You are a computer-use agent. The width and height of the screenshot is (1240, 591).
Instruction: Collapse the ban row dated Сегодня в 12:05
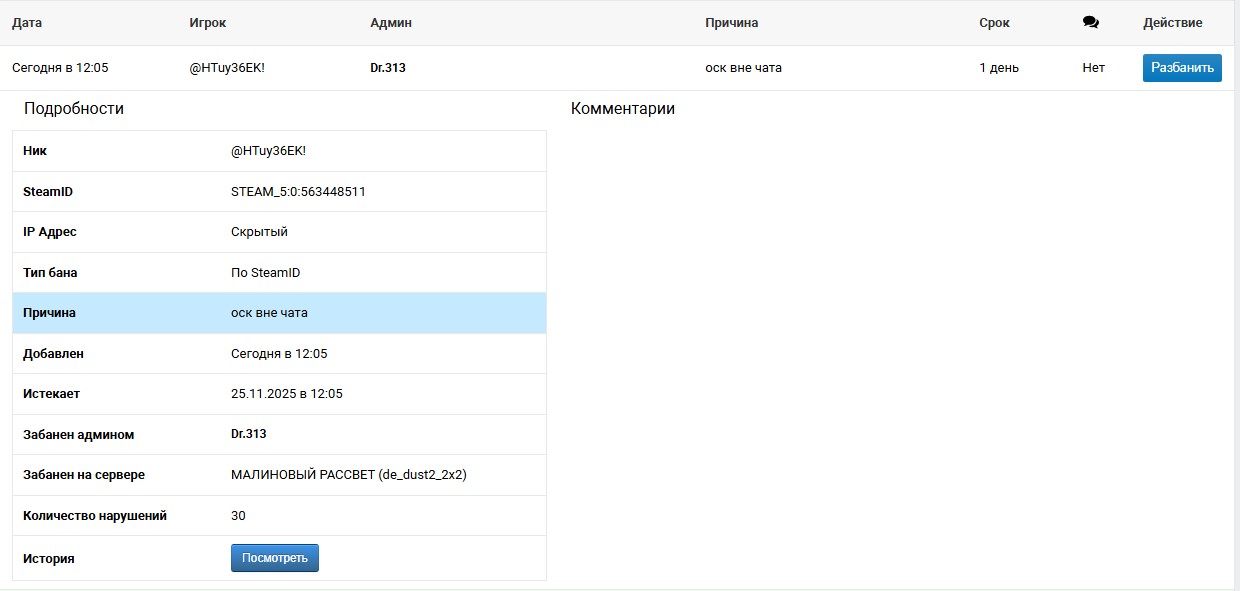60,68
